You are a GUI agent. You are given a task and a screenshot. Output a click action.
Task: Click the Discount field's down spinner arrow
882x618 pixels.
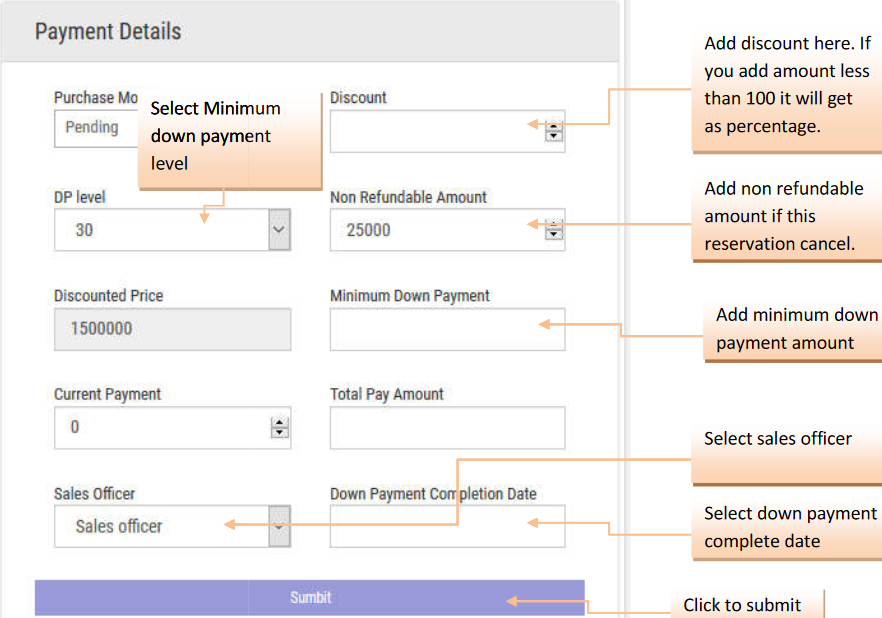point(554,136)
